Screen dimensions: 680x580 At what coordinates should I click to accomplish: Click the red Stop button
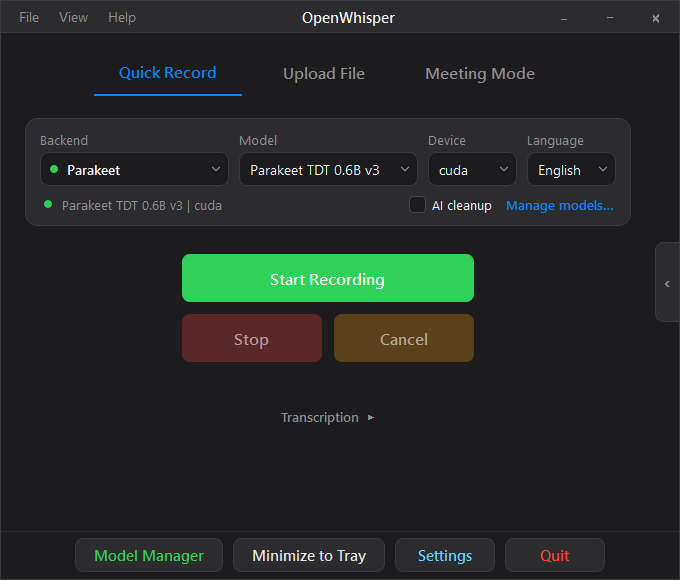(252, 338)
